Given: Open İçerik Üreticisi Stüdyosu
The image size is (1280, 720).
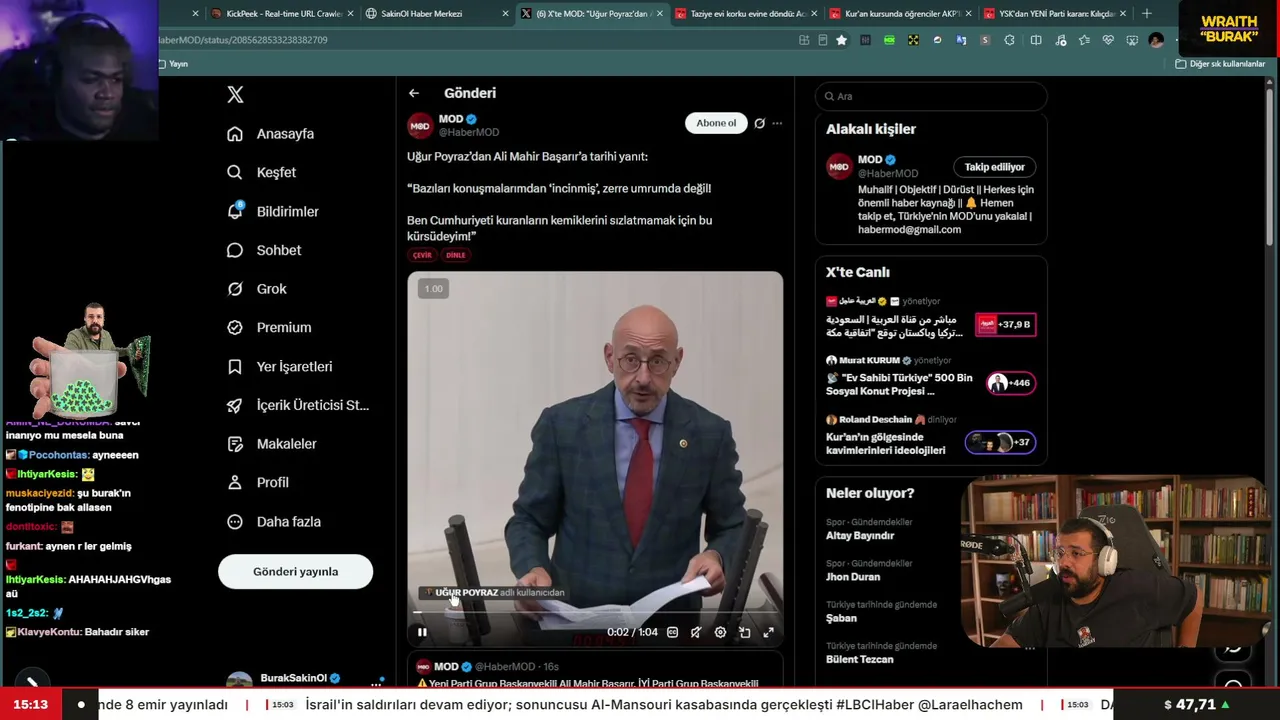Looking at the screenshot, I should pos(298,405).
